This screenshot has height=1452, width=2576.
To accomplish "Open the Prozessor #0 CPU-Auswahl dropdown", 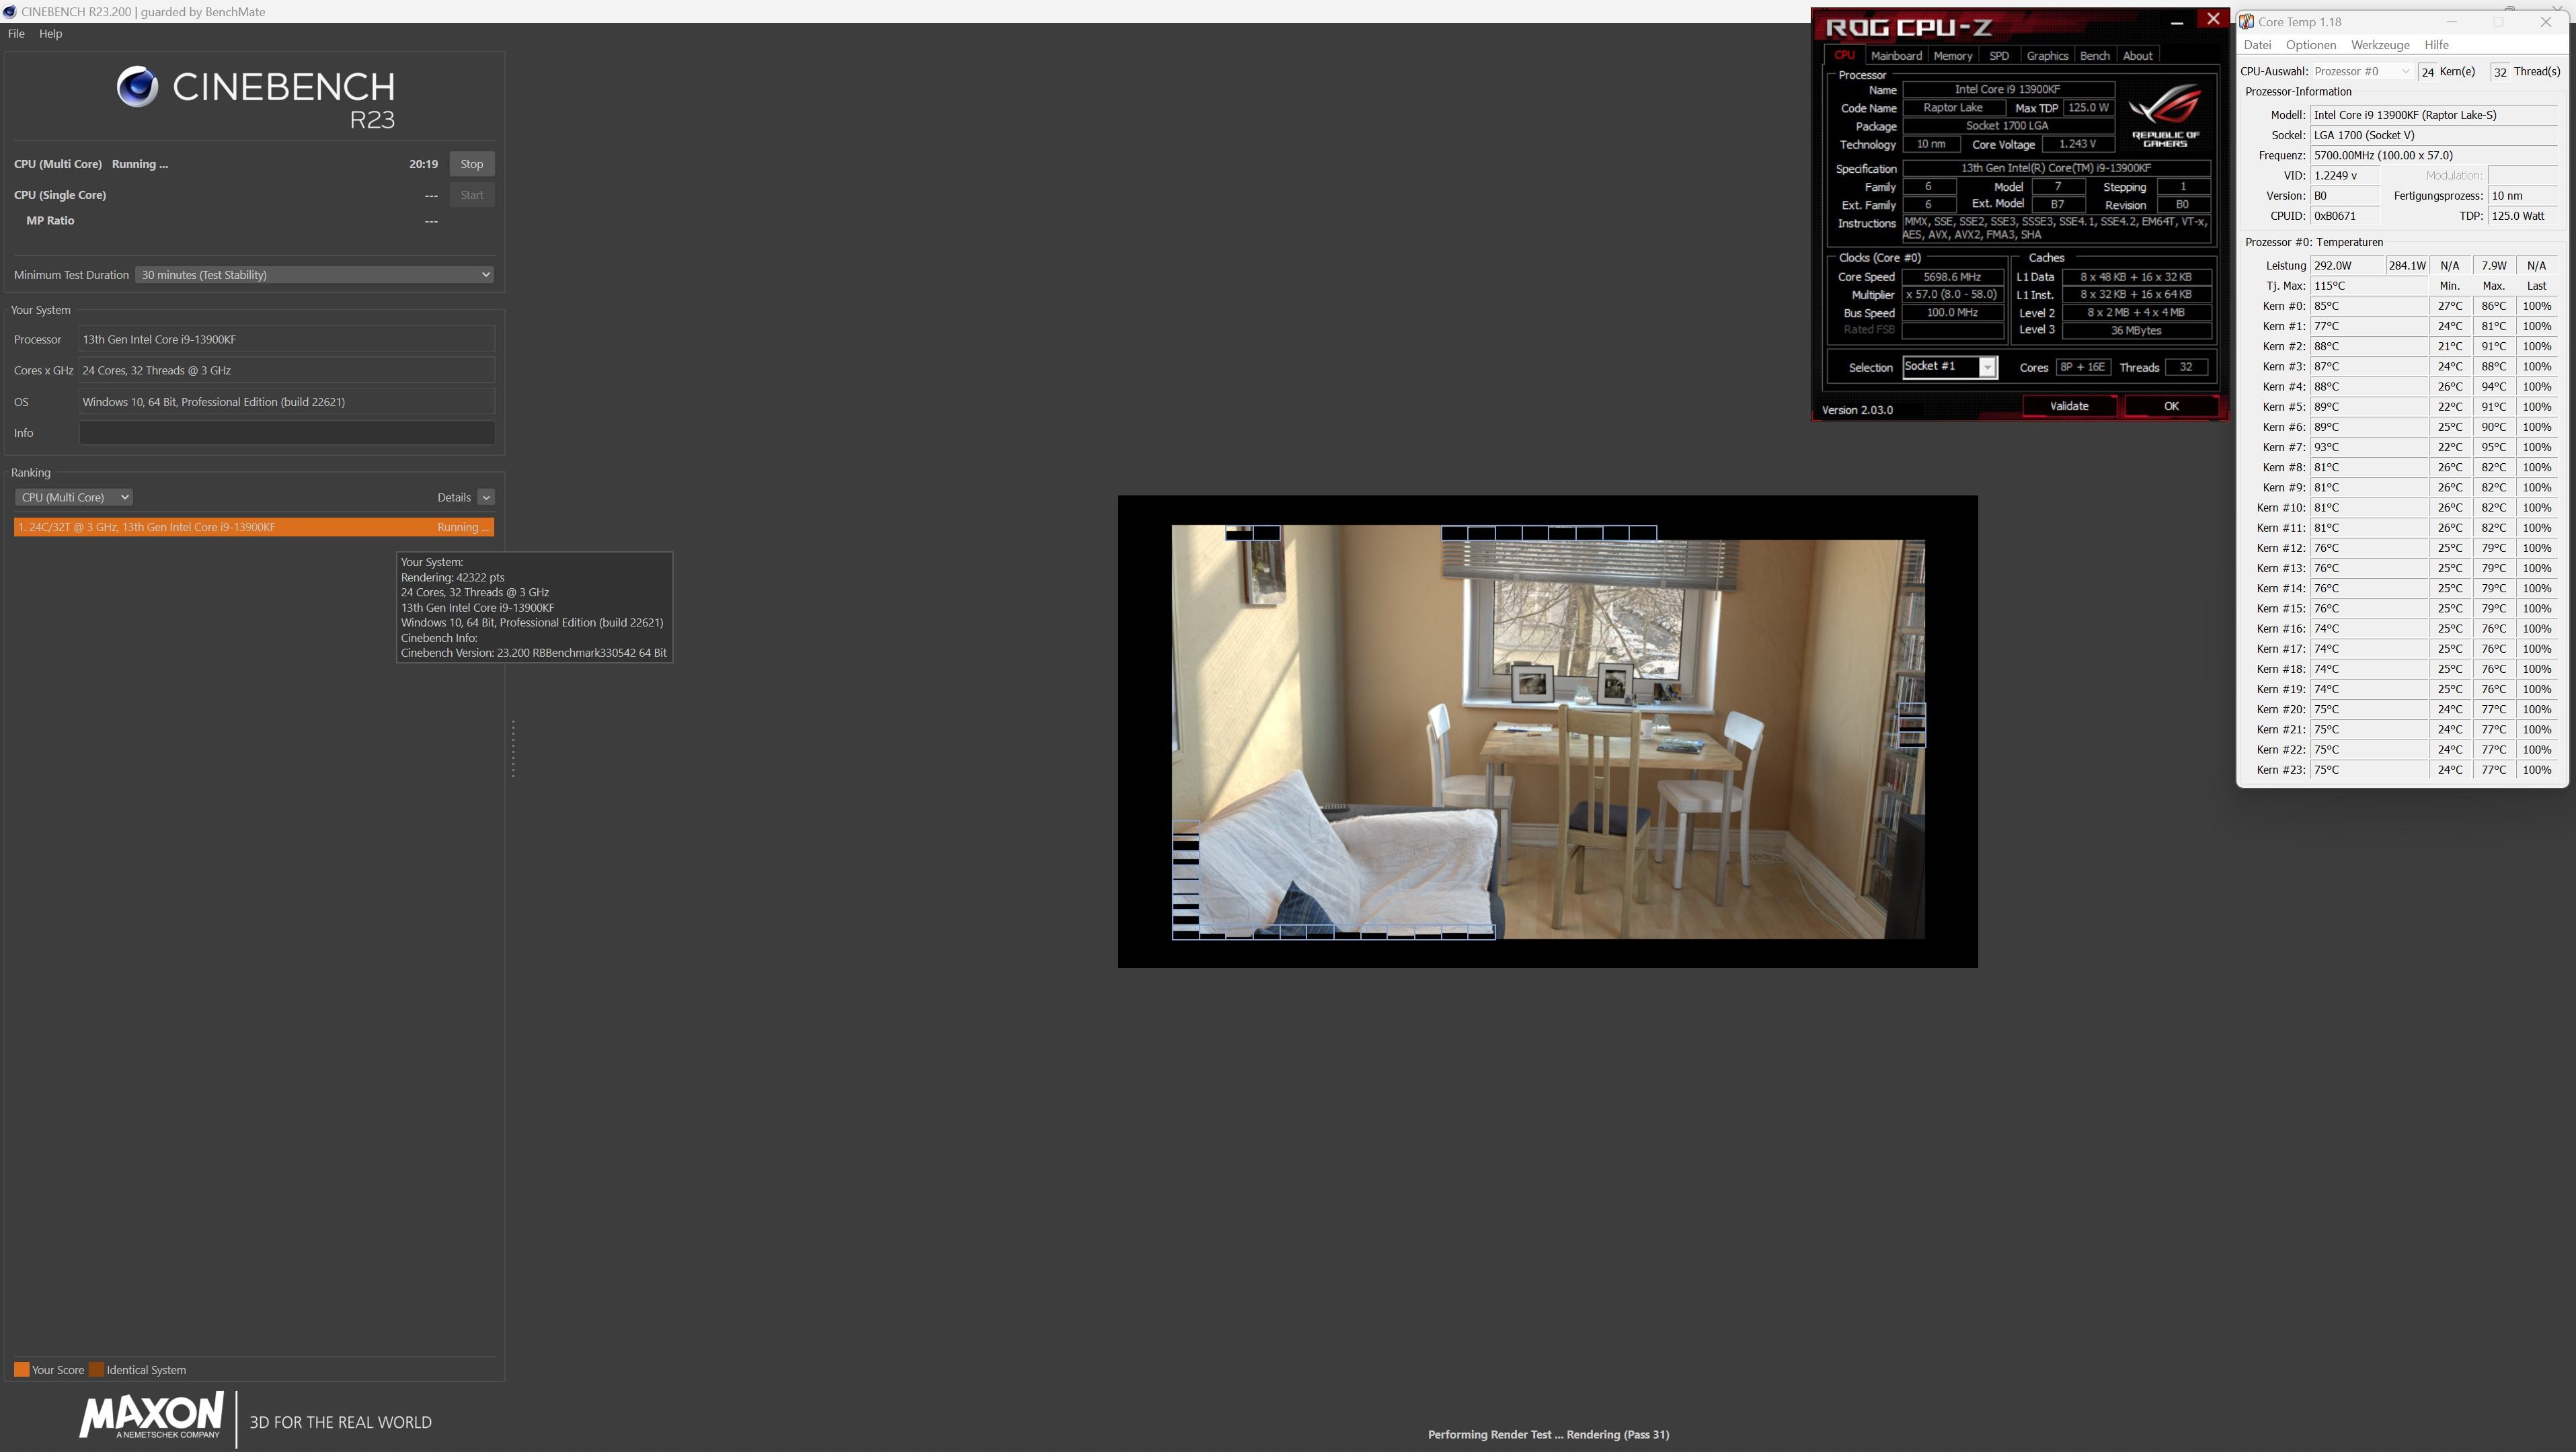I will click(2361, 71).
